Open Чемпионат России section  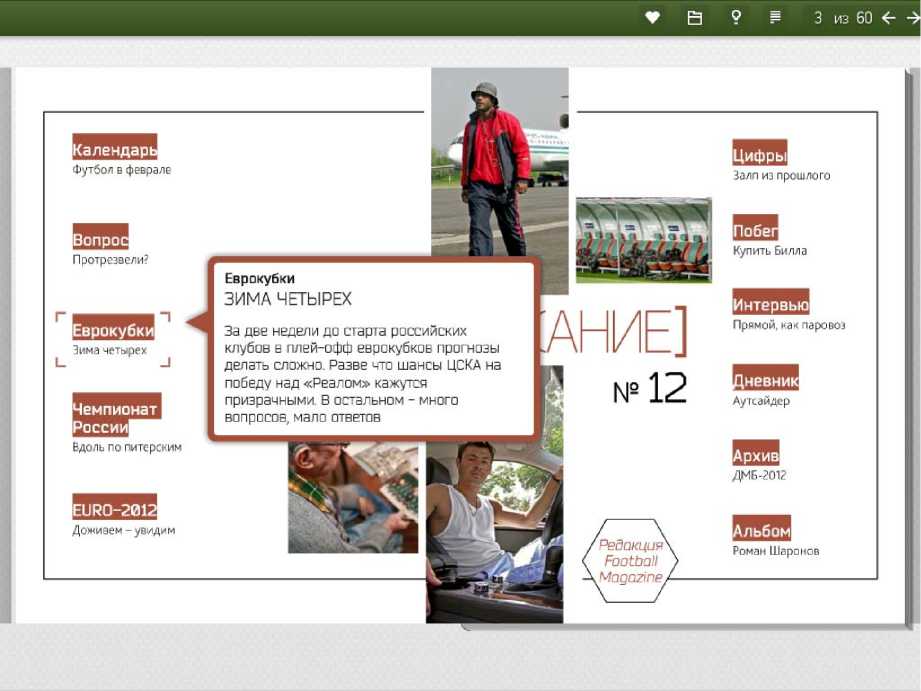pos(116,414)
